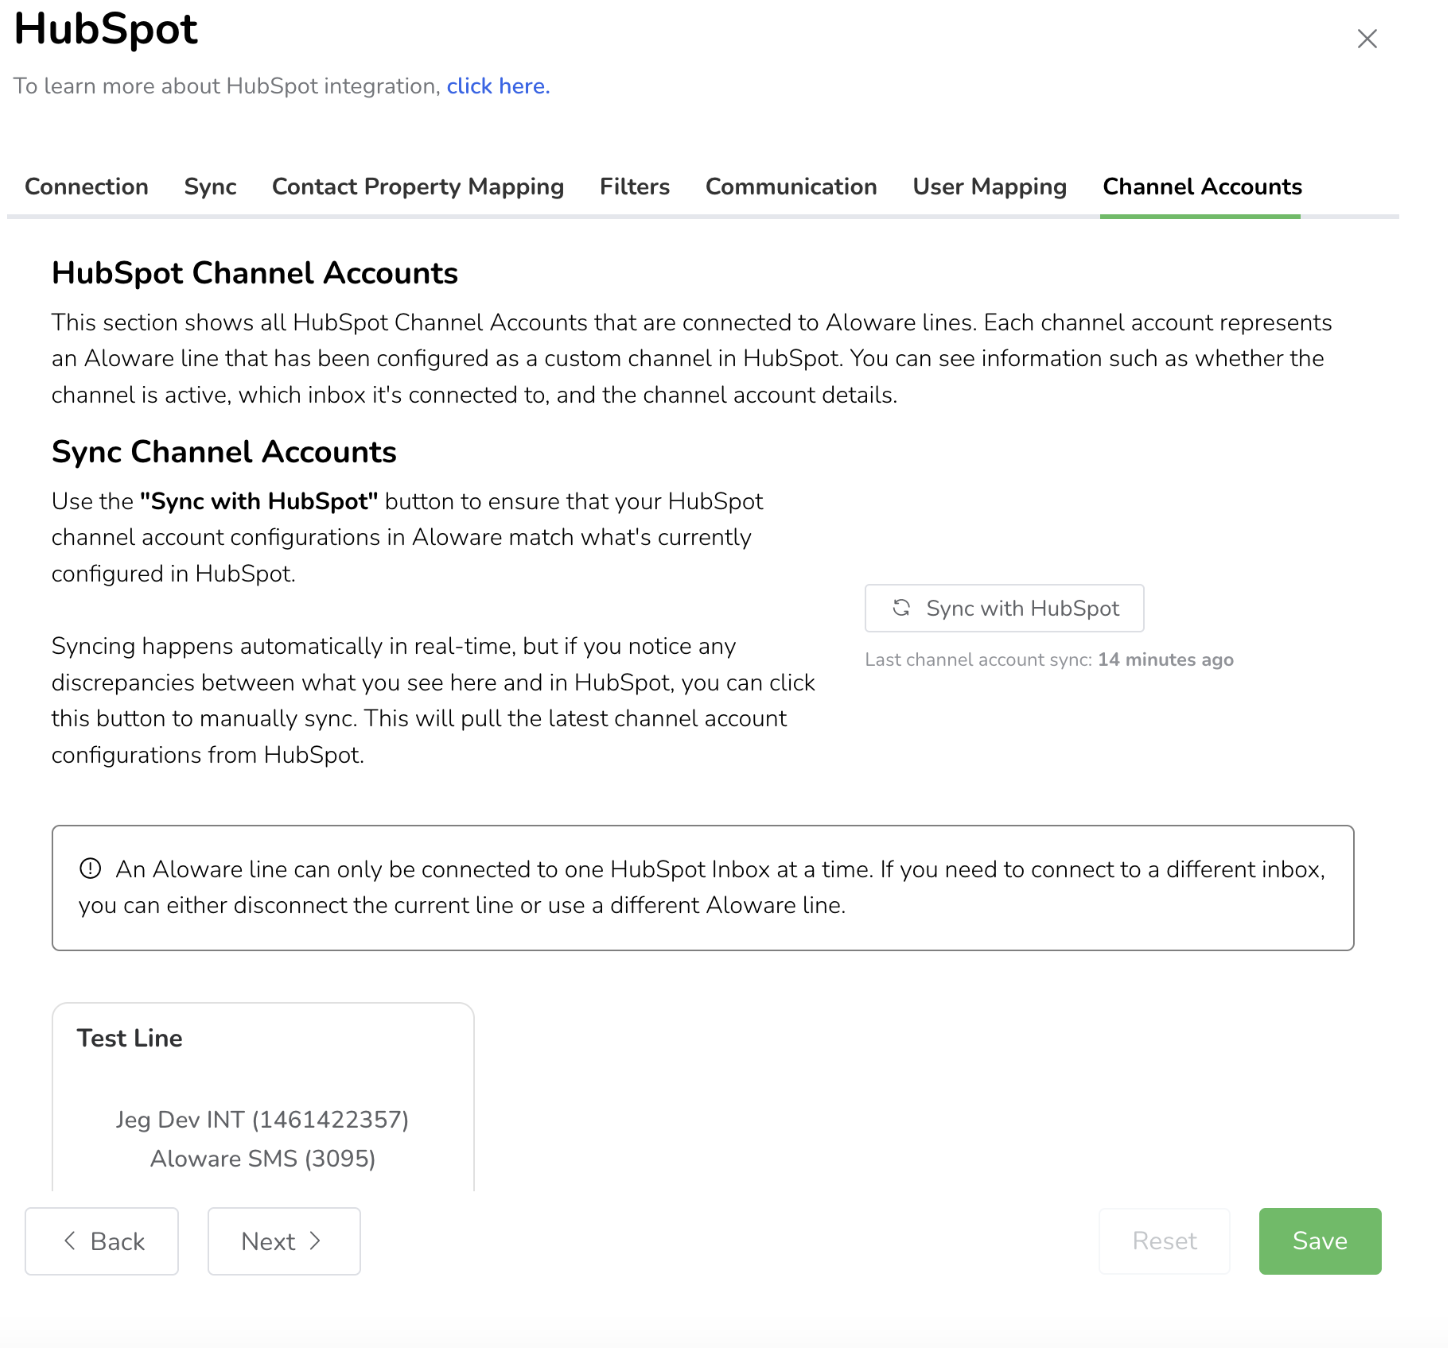This screenshot has width=1448, height=1348.
Task: Open the User Mapping tab
Action: tap(990, 187)
